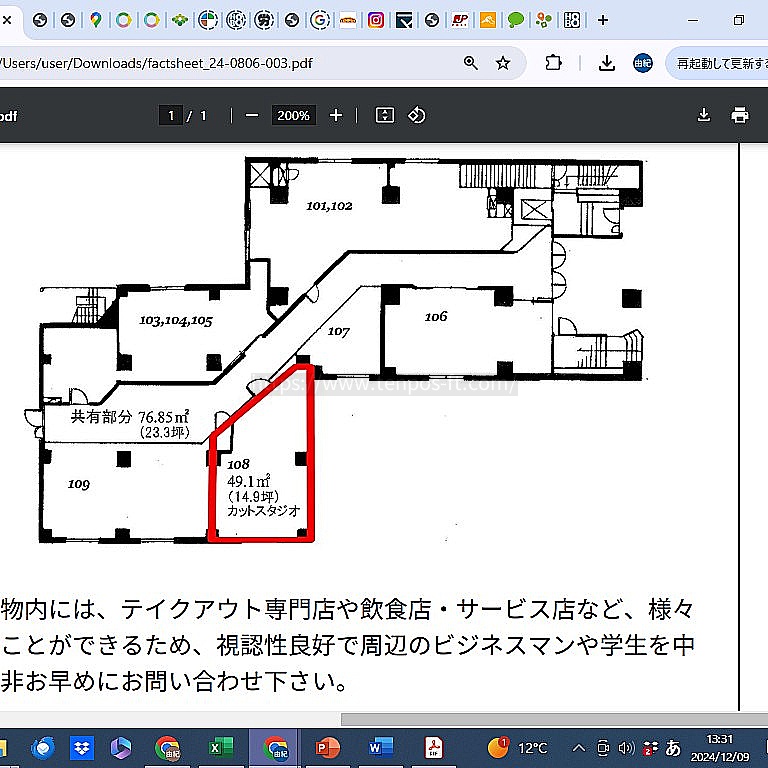768x768 pixels.
Task: Expand the system tray hidden icons chevron
Action: 578,748
